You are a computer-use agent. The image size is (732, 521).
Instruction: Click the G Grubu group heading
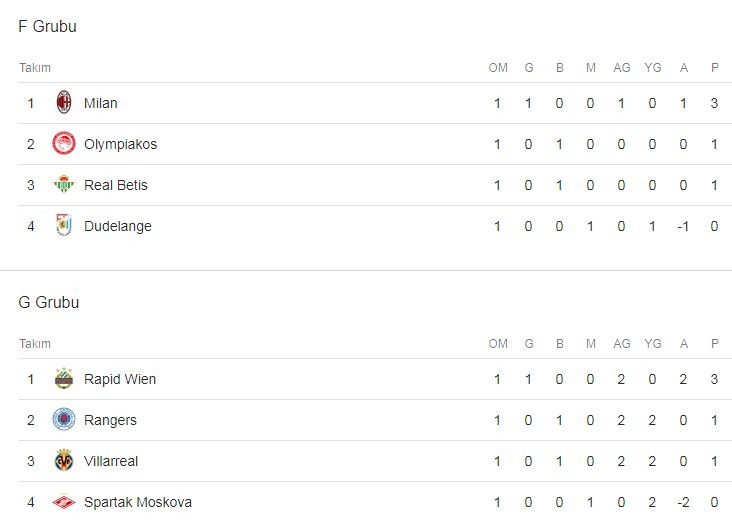pyautogui.click(x=48, y=302)
